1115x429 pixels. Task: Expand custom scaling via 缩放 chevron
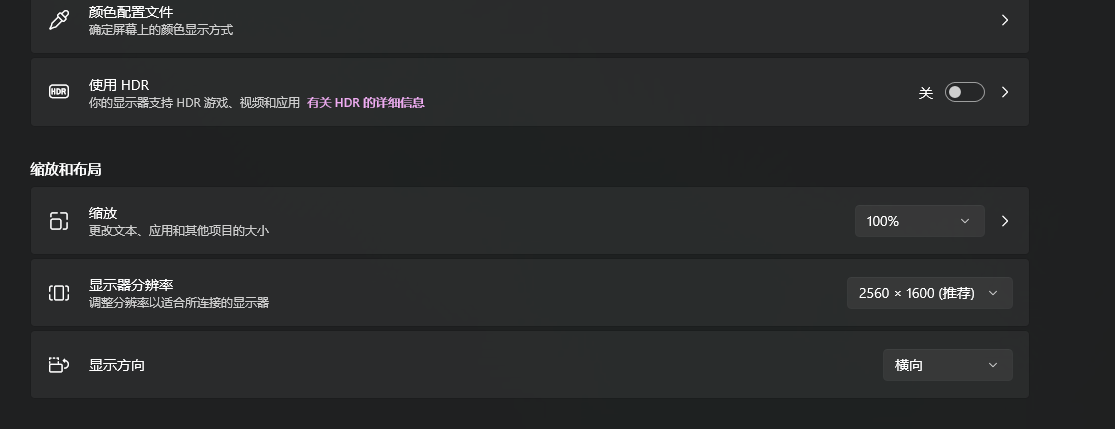tap(1005, 221)
